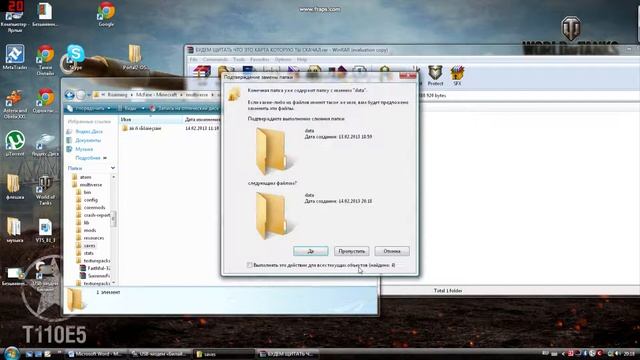Screen dimensions: 640x360
Task: Open the Одноклассники Chrome shortcut
Action: point(45,100)
